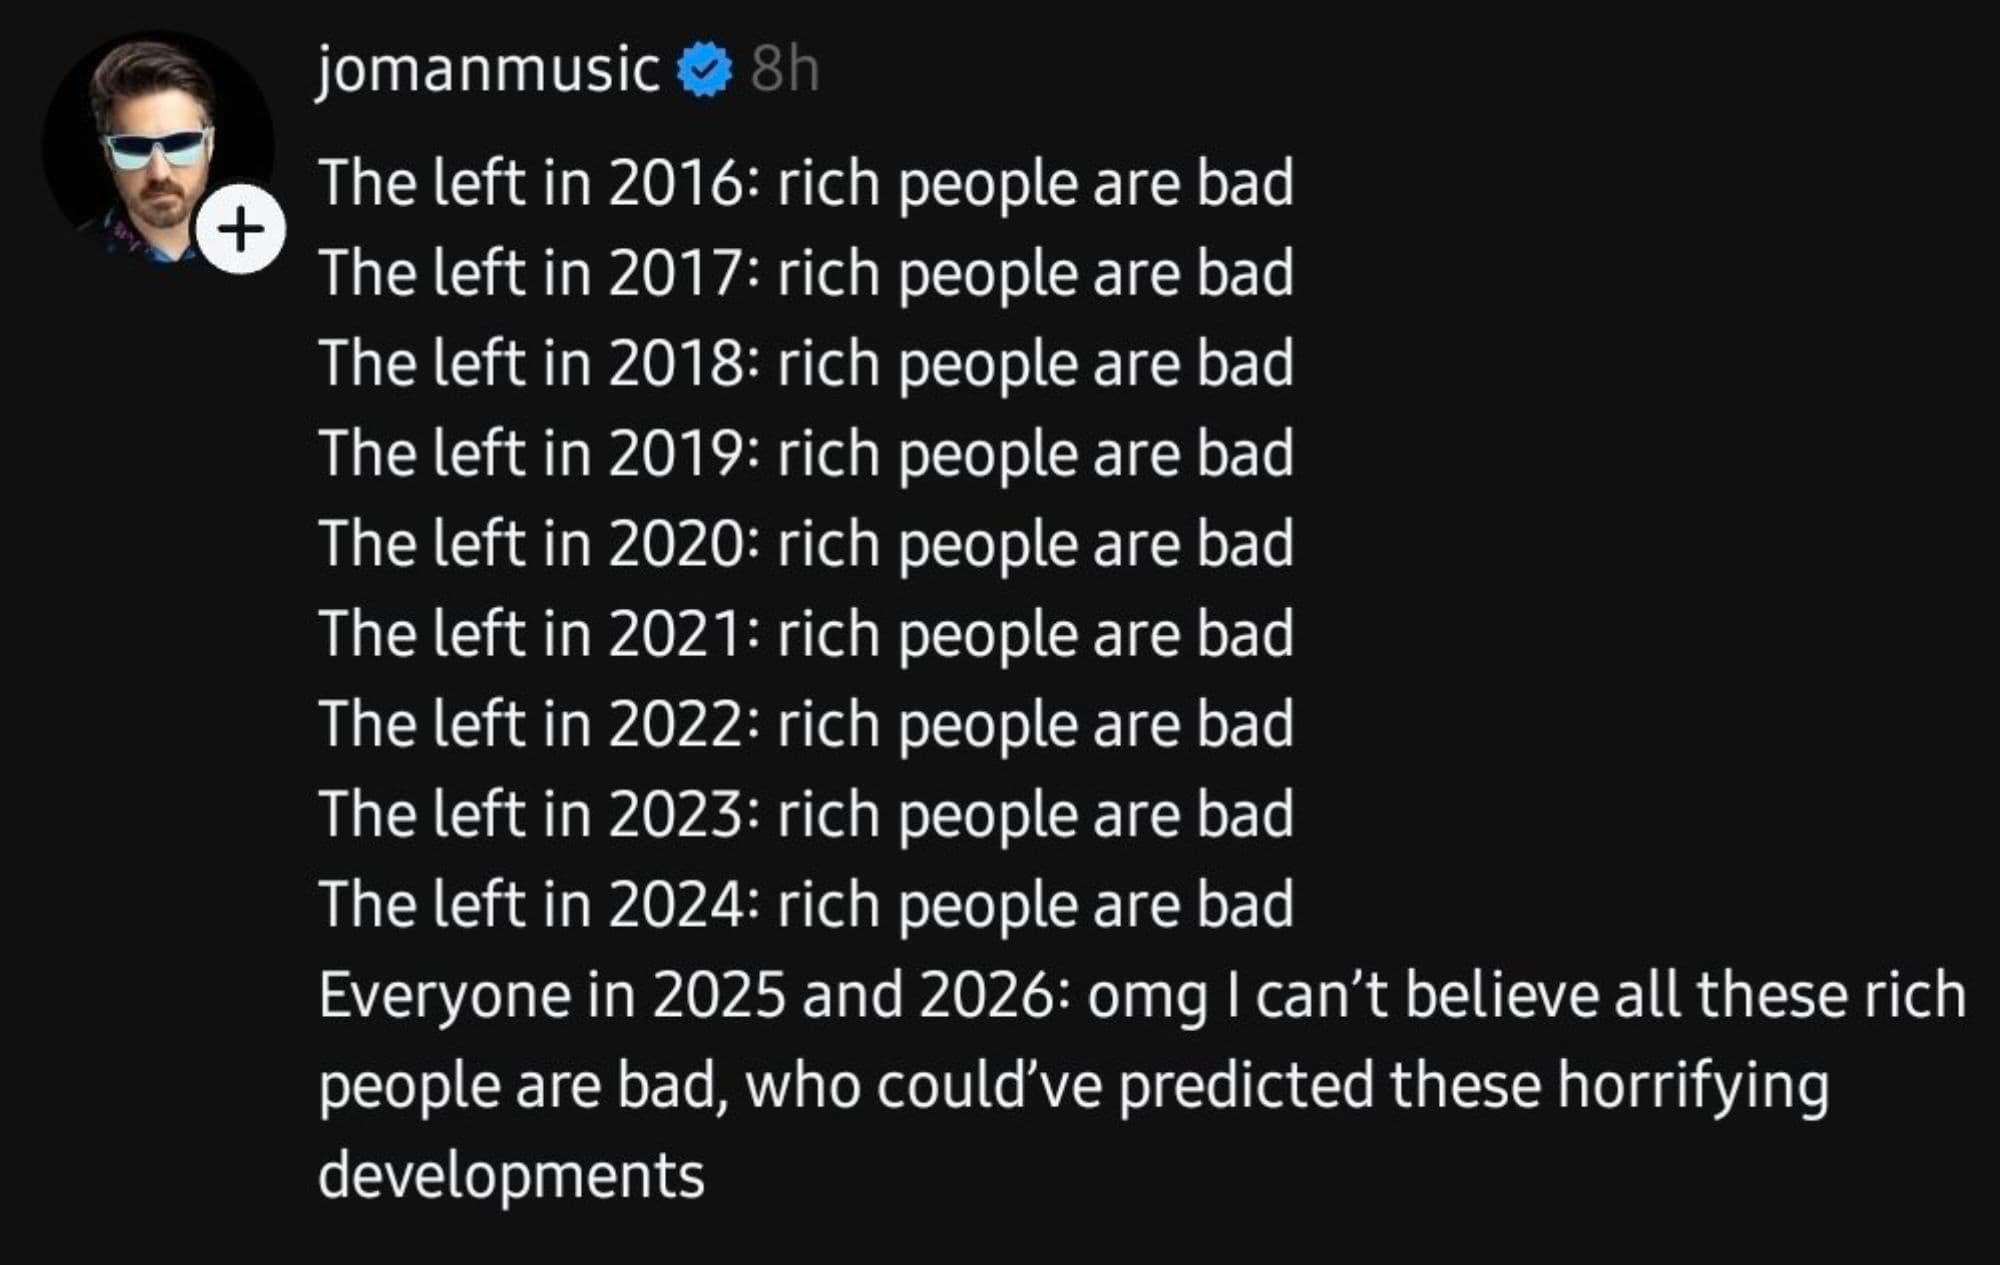Select the 'The left in 2020' line

805,544
